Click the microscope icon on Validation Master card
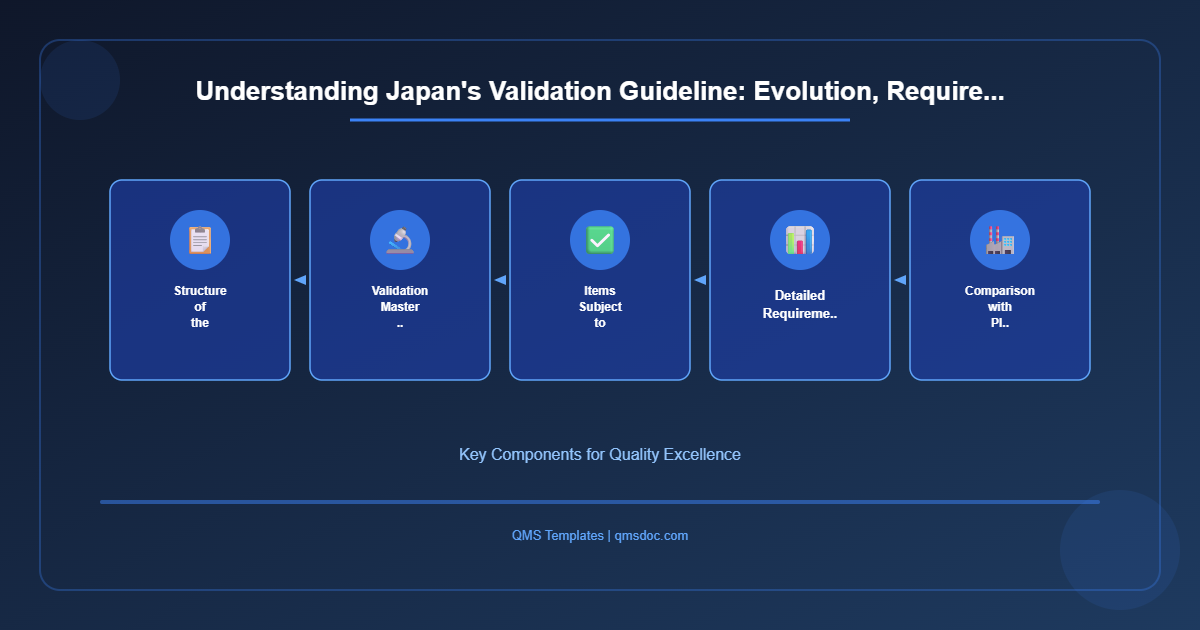The height and width of the screenshot is (630, 1200). coord(400,240)
